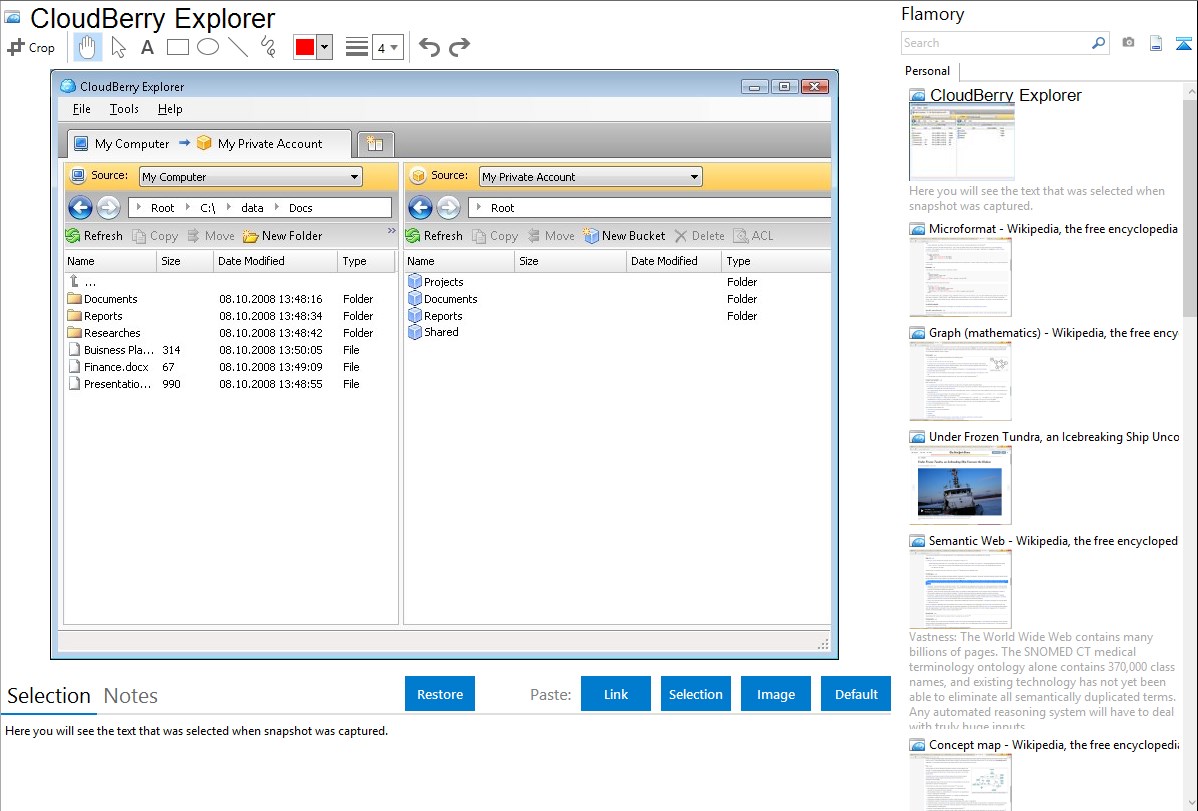Click the search magnifier icon
The image size is (1198, 811).
(1098, 43)
